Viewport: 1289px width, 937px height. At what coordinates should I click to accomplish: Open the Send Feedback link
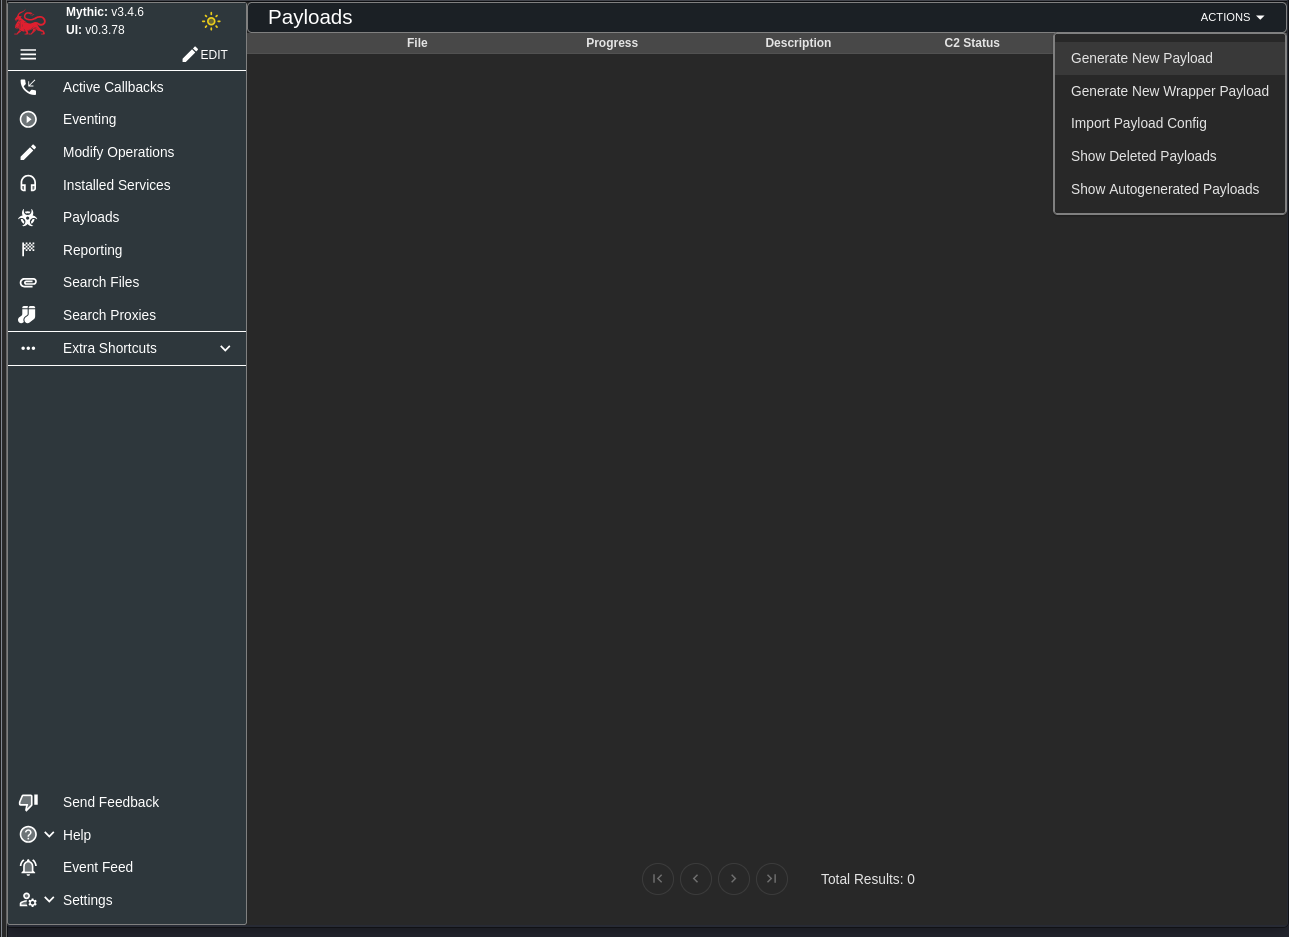(x=110, y=802)
